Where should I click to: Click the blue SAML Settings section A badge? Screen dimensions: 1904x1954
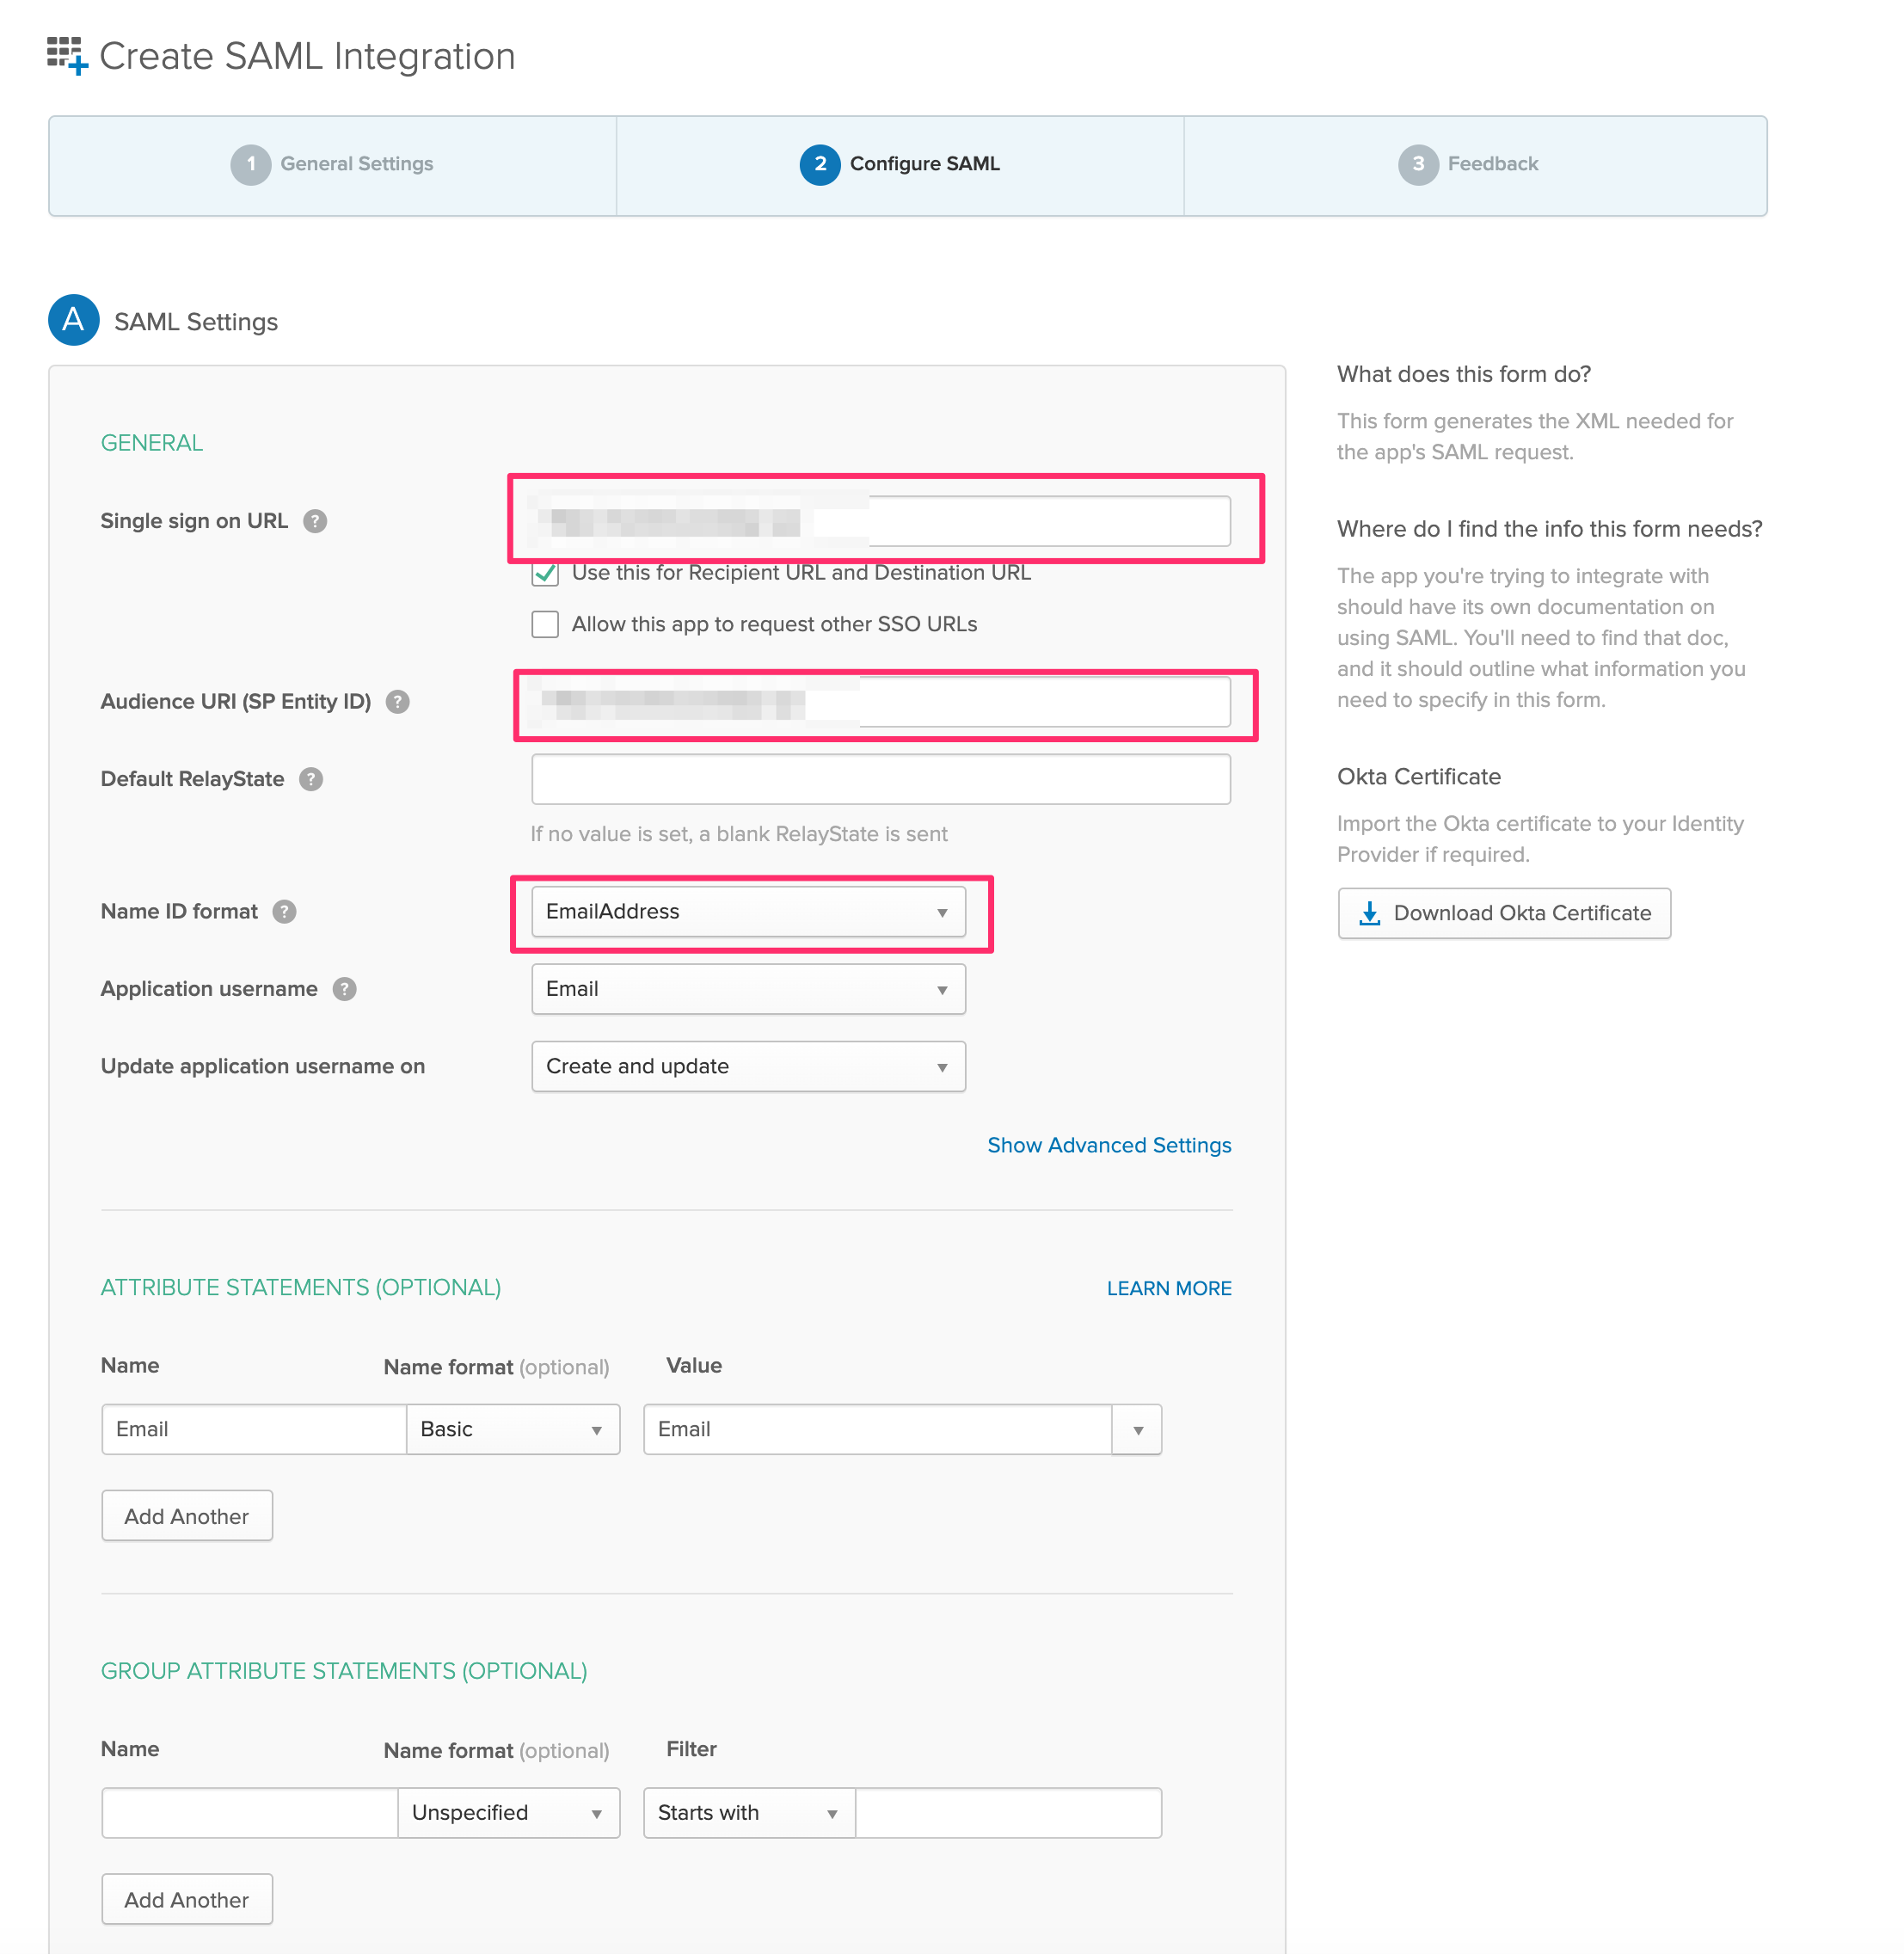[74, 320]
